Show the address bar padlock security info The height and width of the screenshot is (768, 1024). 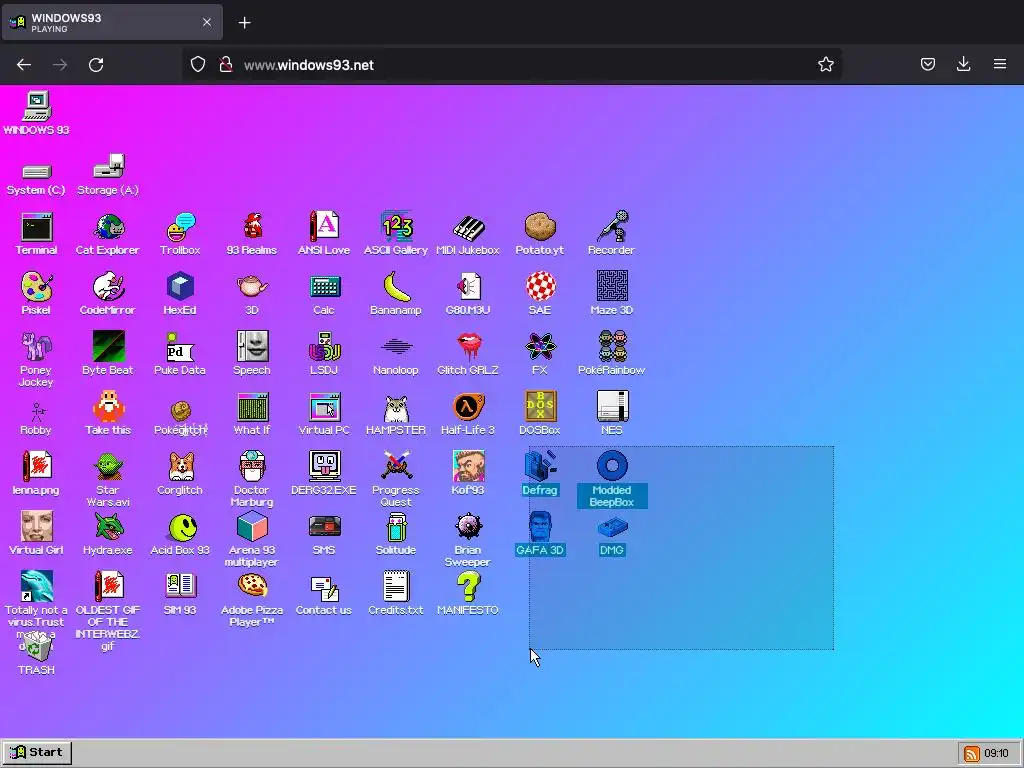point(226,64)
